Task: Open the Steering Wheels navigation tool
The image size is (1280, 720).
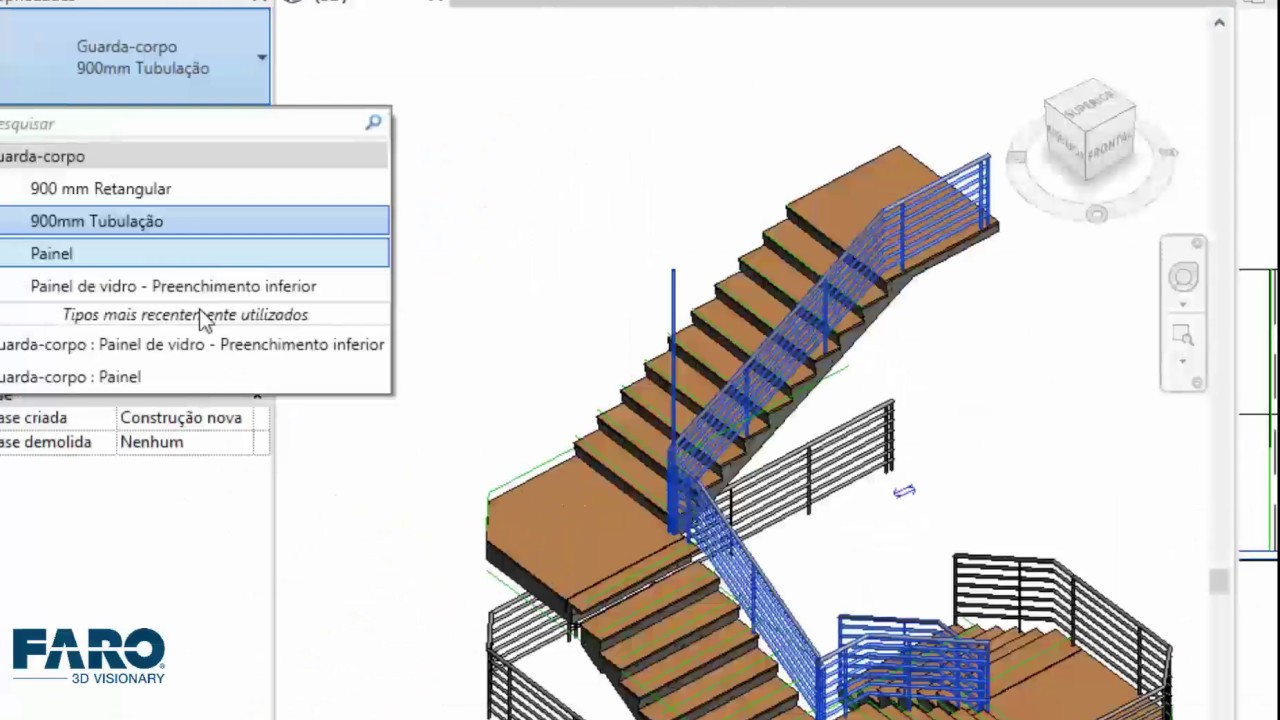Action: [1183, 277]
